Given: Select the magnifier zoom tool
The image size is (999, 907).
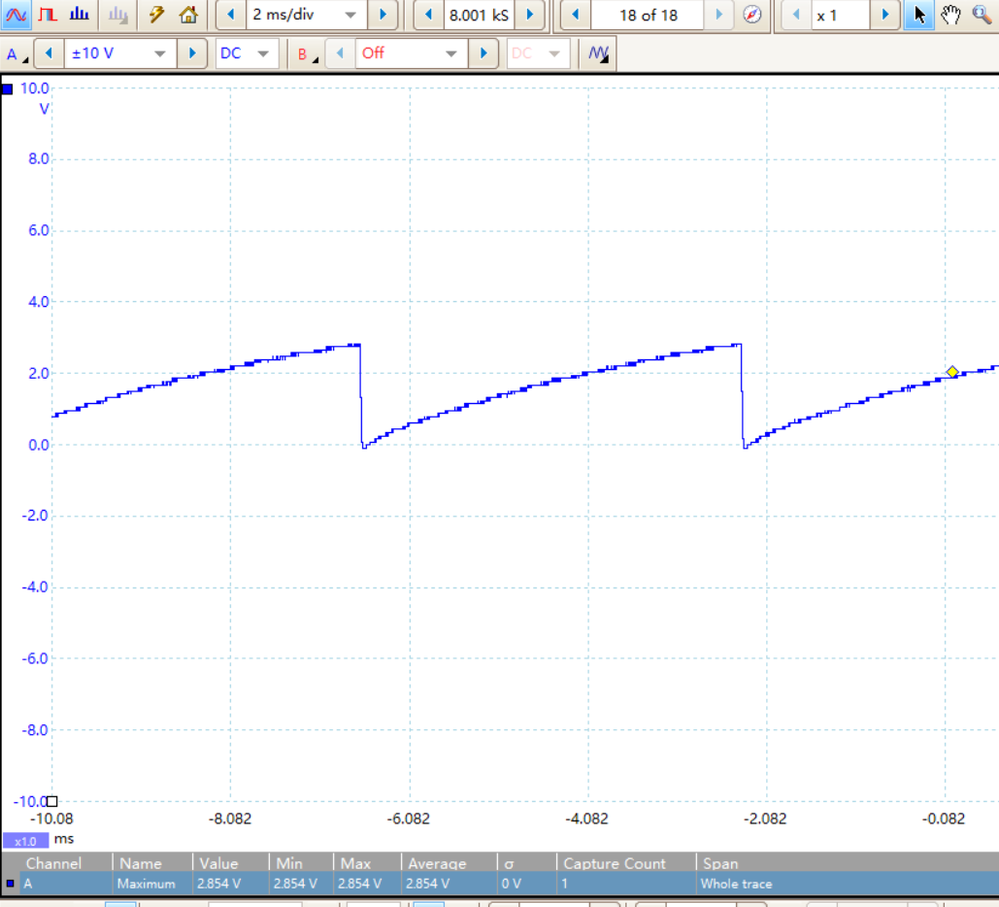Looking at the screenshot, I should click(982, 15).
